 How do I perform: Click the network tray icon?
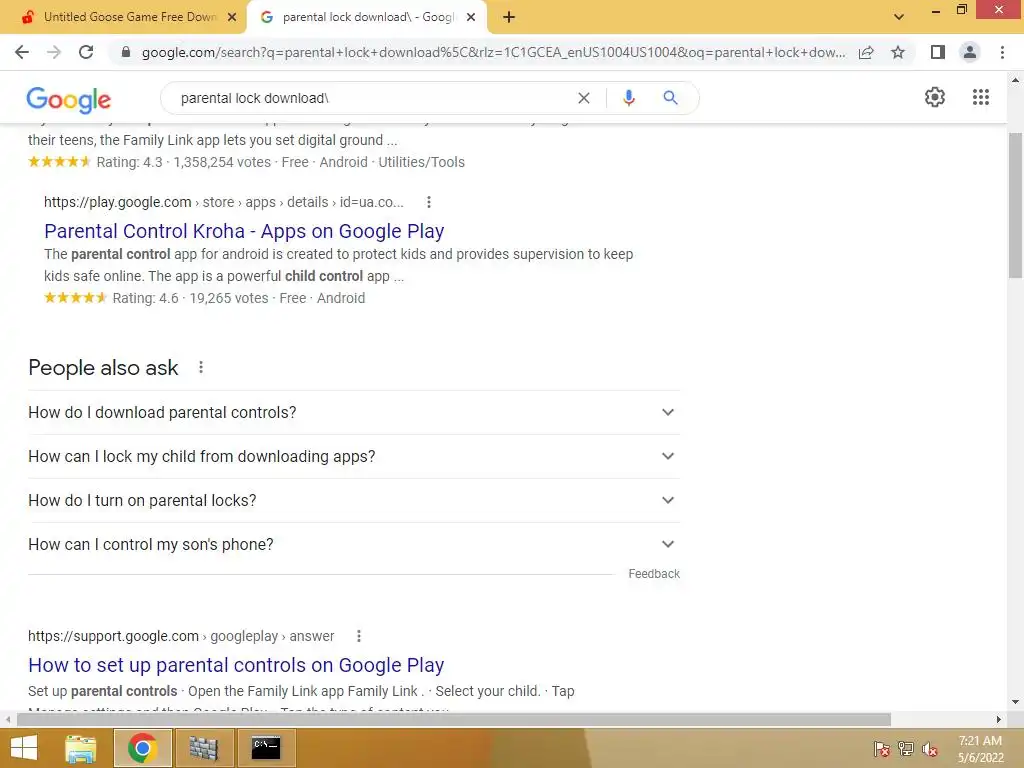(906, 749)
